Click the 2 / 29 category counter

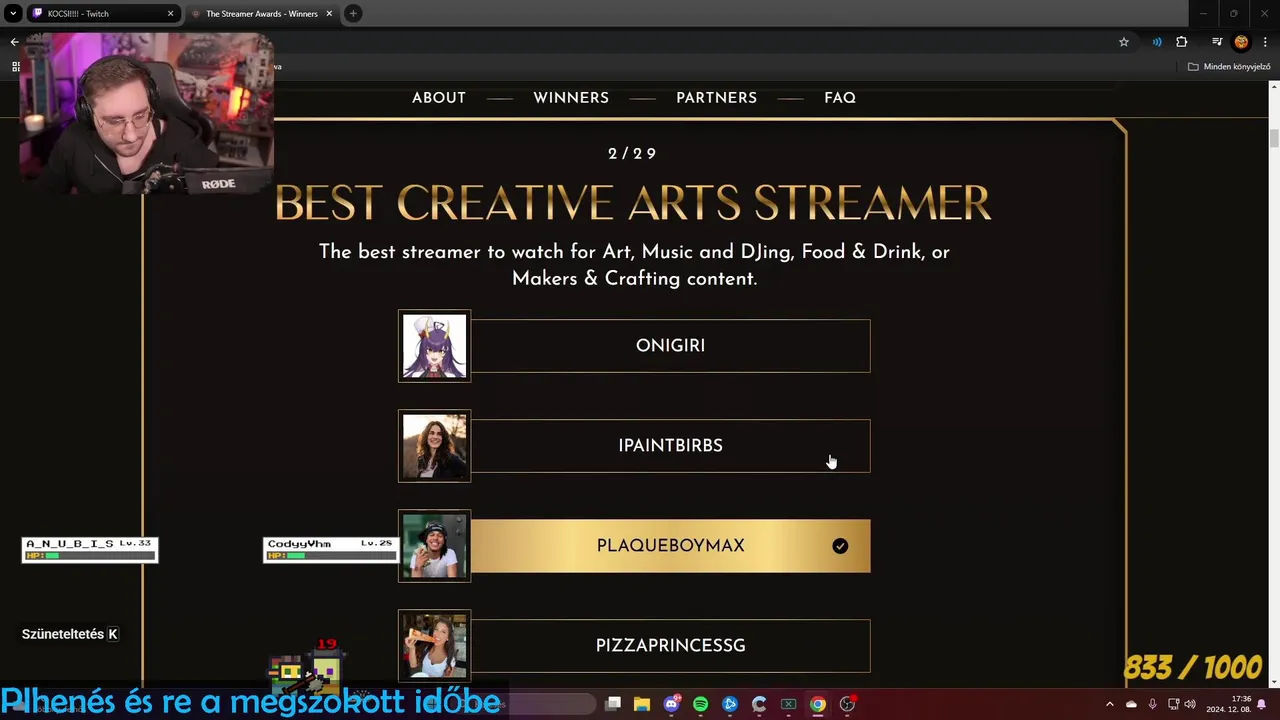point(632,154)
